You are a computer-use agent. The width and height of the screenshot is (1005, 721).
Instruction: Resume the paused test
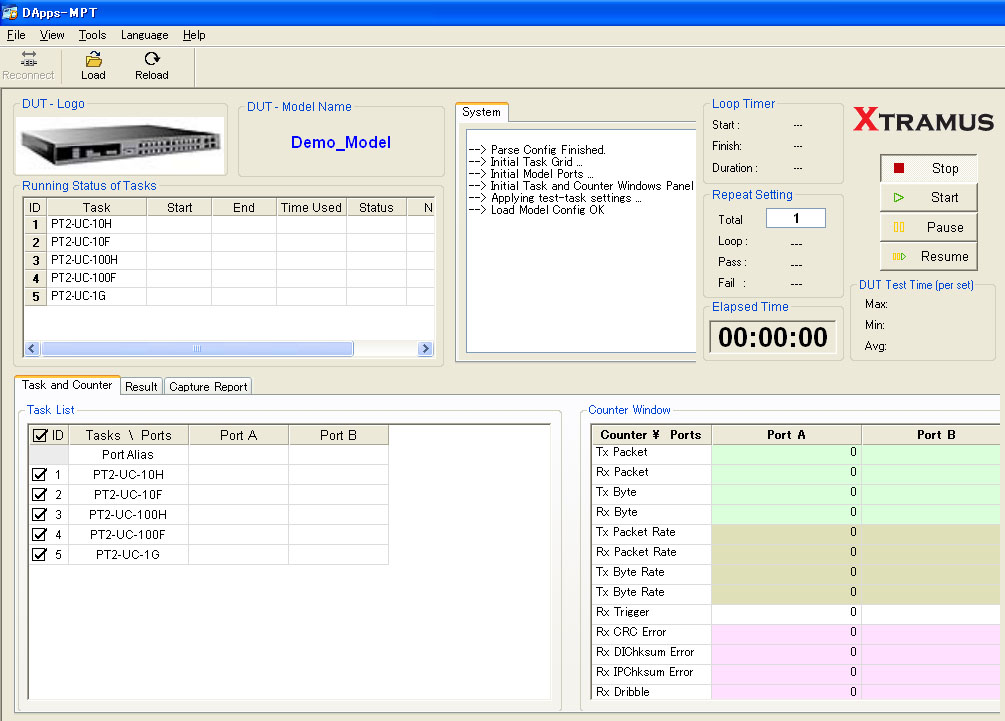pyautogui.click(x=929, y=256)
